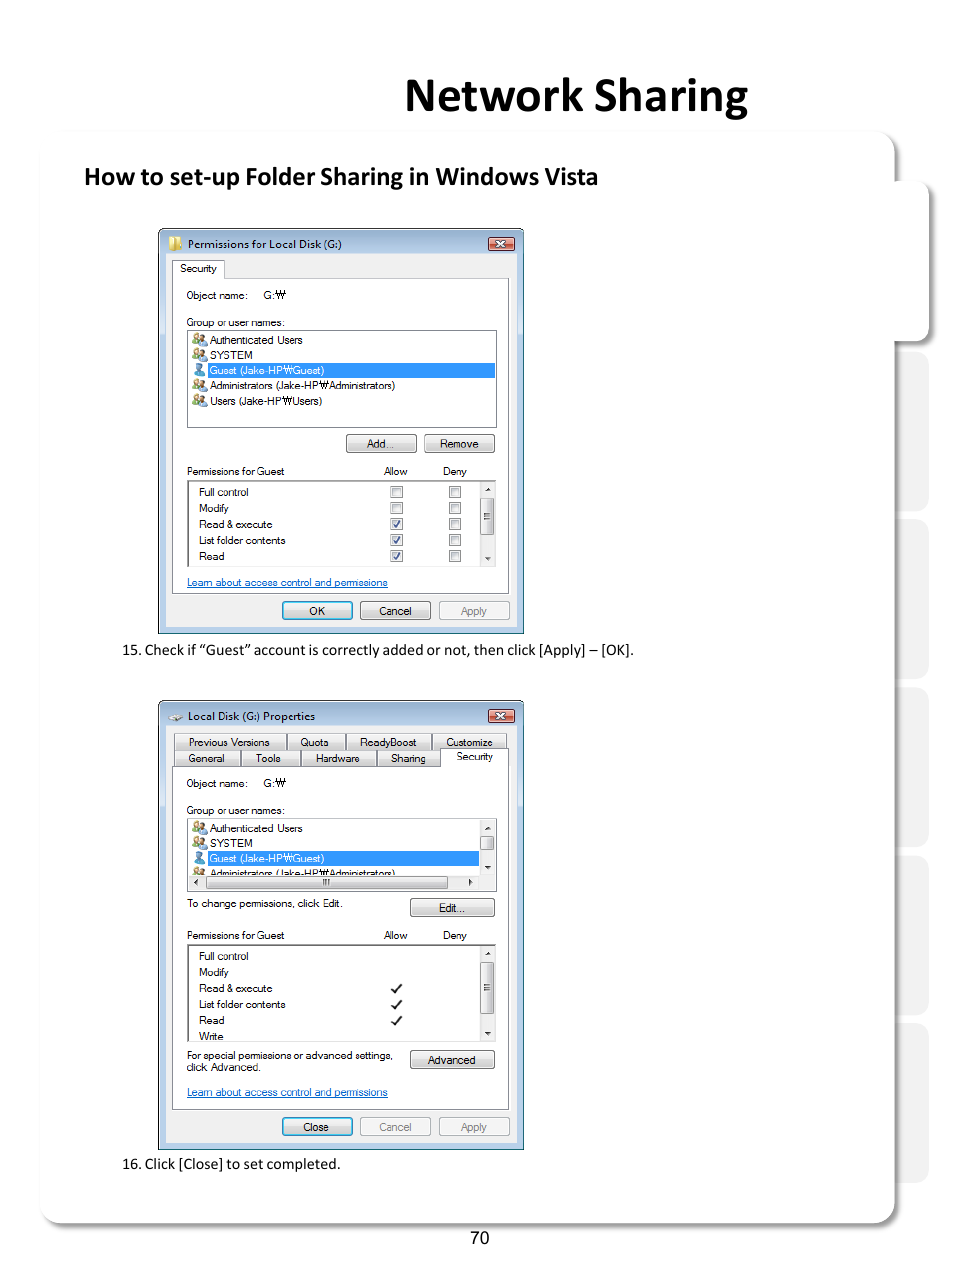Select Administrators (Jake-HP\Administrators) row in Permissions dialog
This screenshot has width=954, height=1272.
point(342,385)
